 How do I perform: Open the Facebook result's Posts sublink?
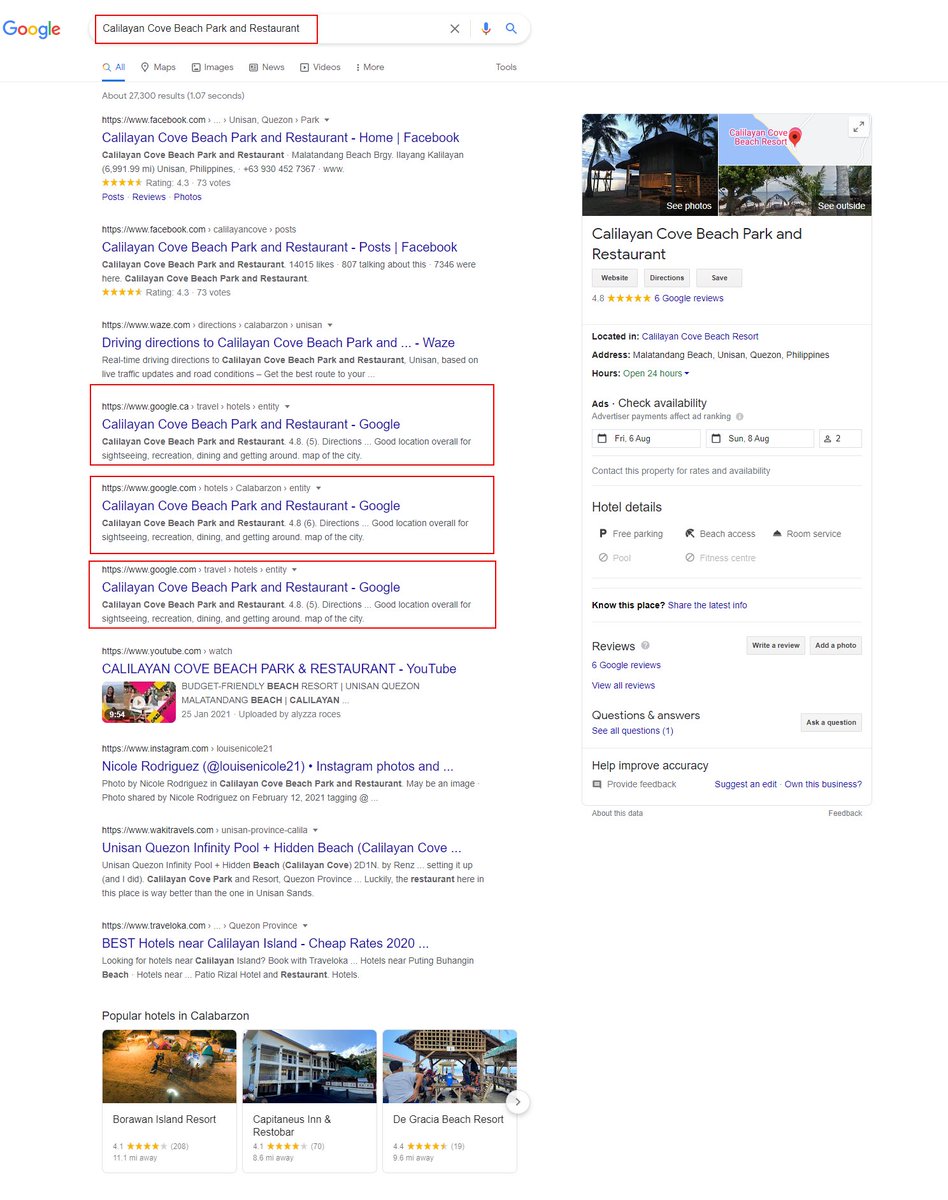click(x=113, y=197)
